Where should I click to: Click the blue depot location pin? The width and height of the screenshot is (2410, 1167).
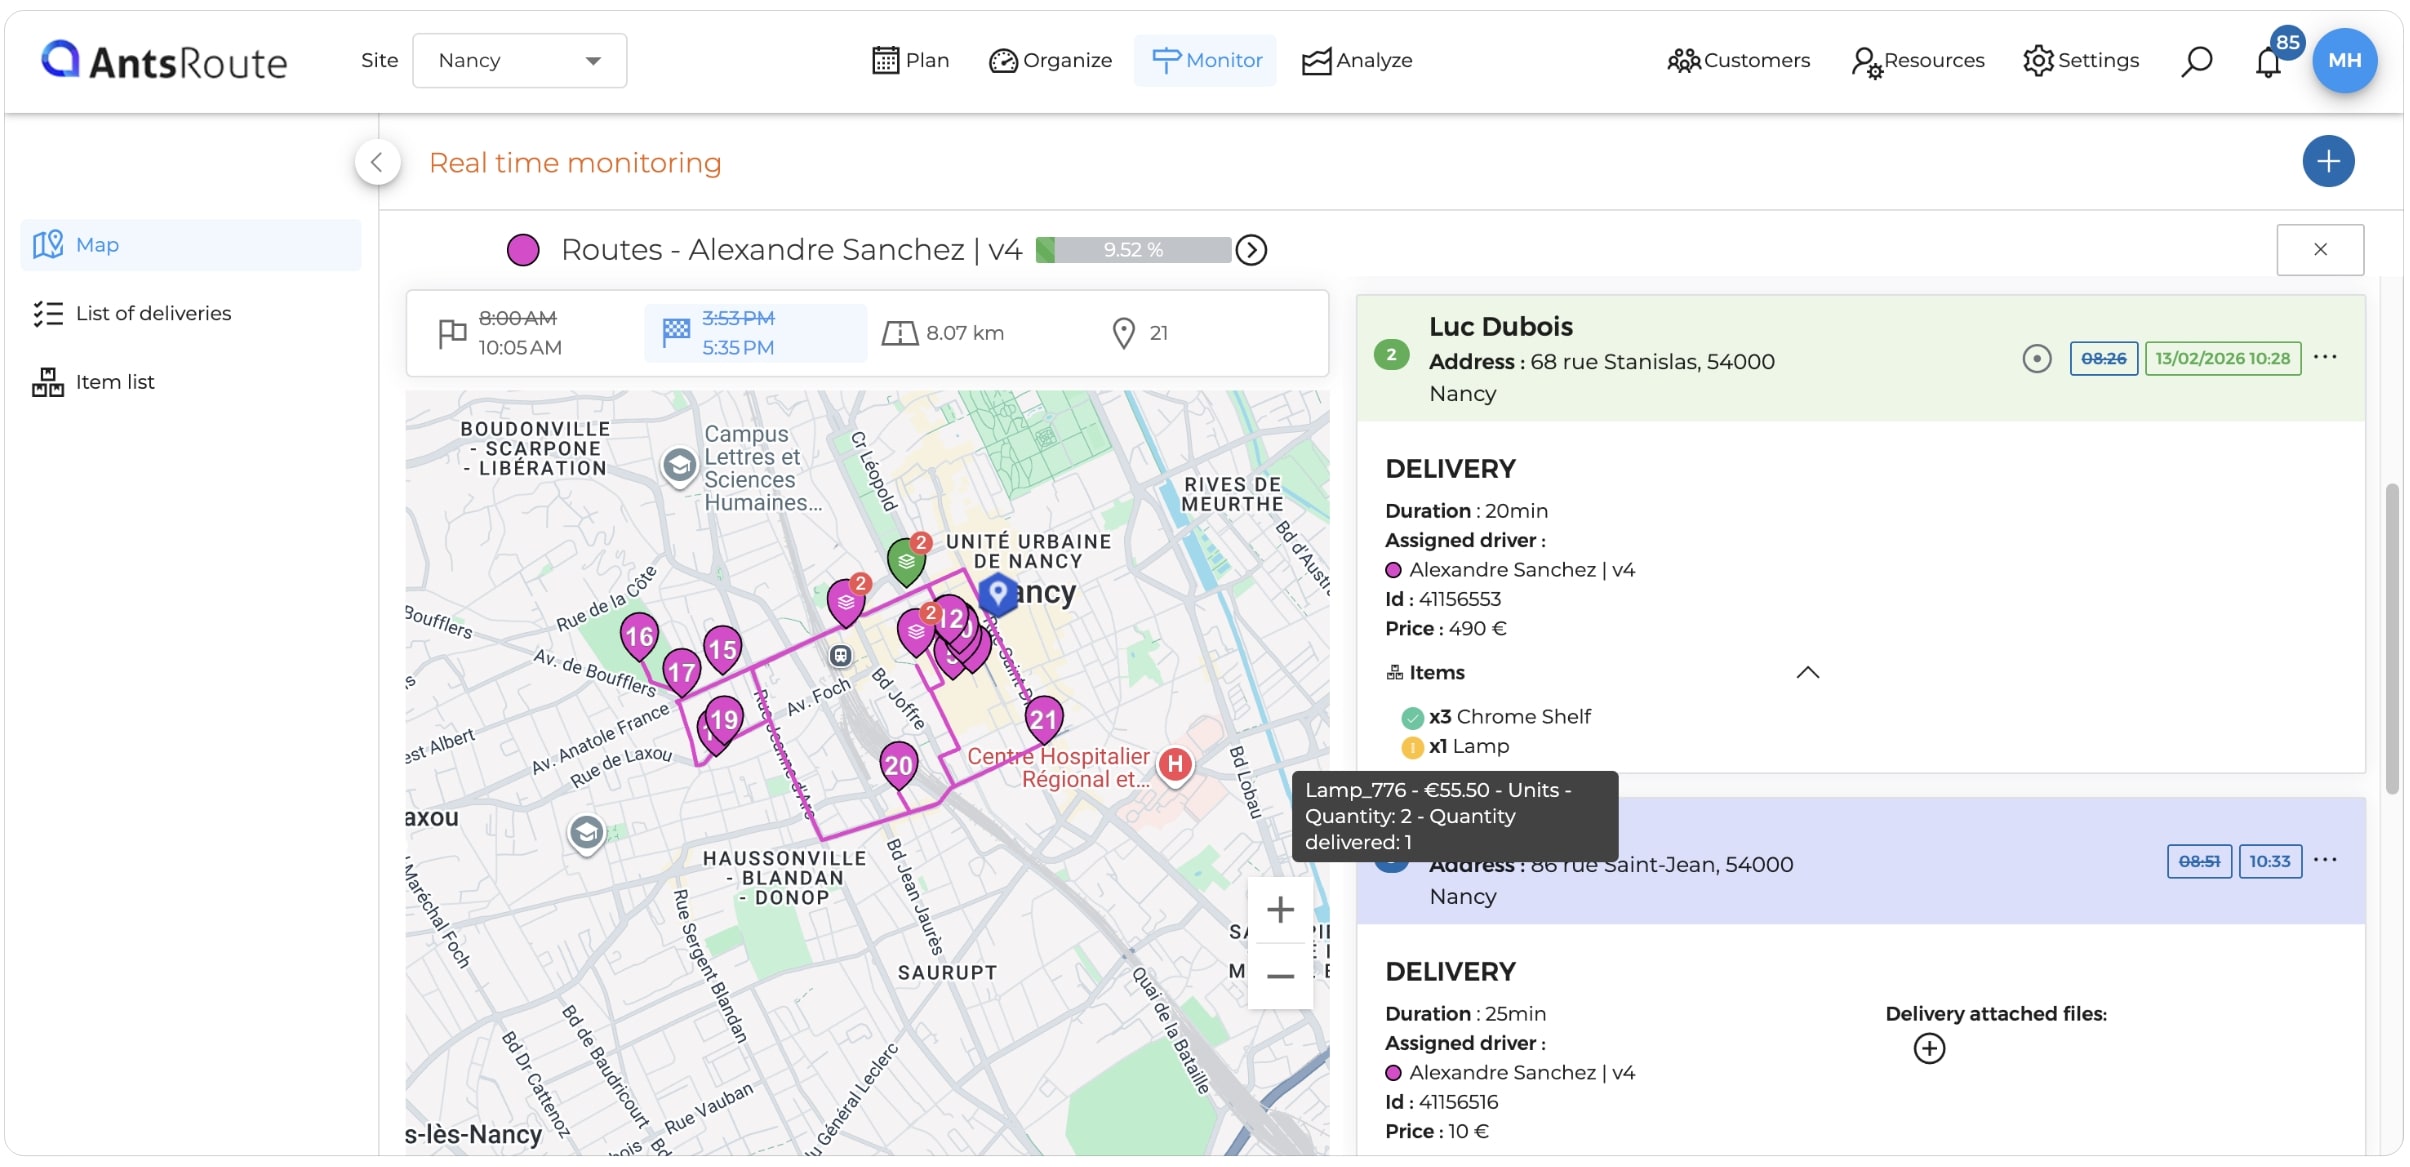(x=997, y=594)
